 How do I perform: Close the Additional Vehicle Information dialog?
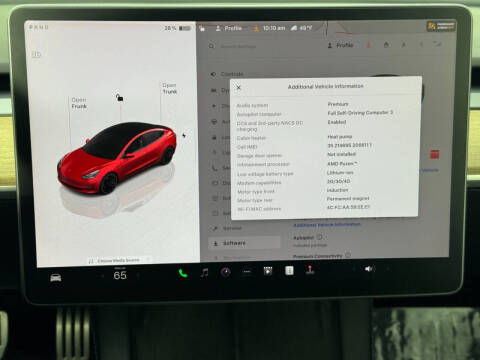pos(238,88)
